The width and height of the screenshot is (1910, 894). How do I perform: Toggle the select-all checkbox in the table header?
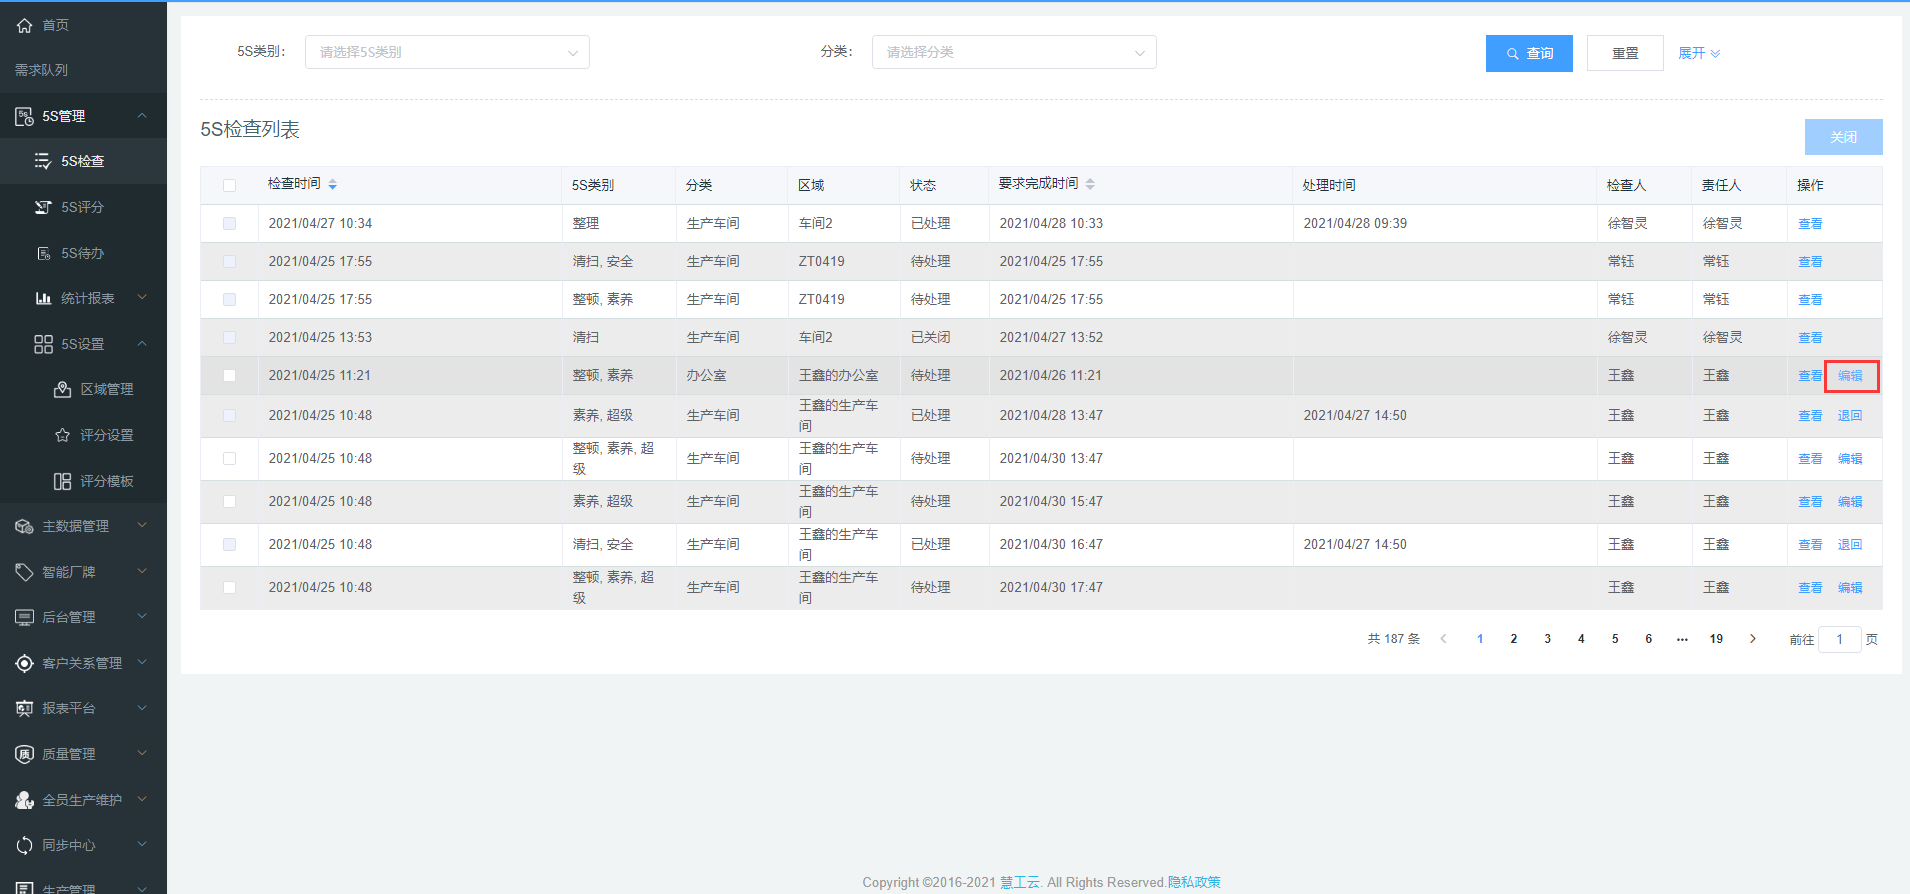229,185
